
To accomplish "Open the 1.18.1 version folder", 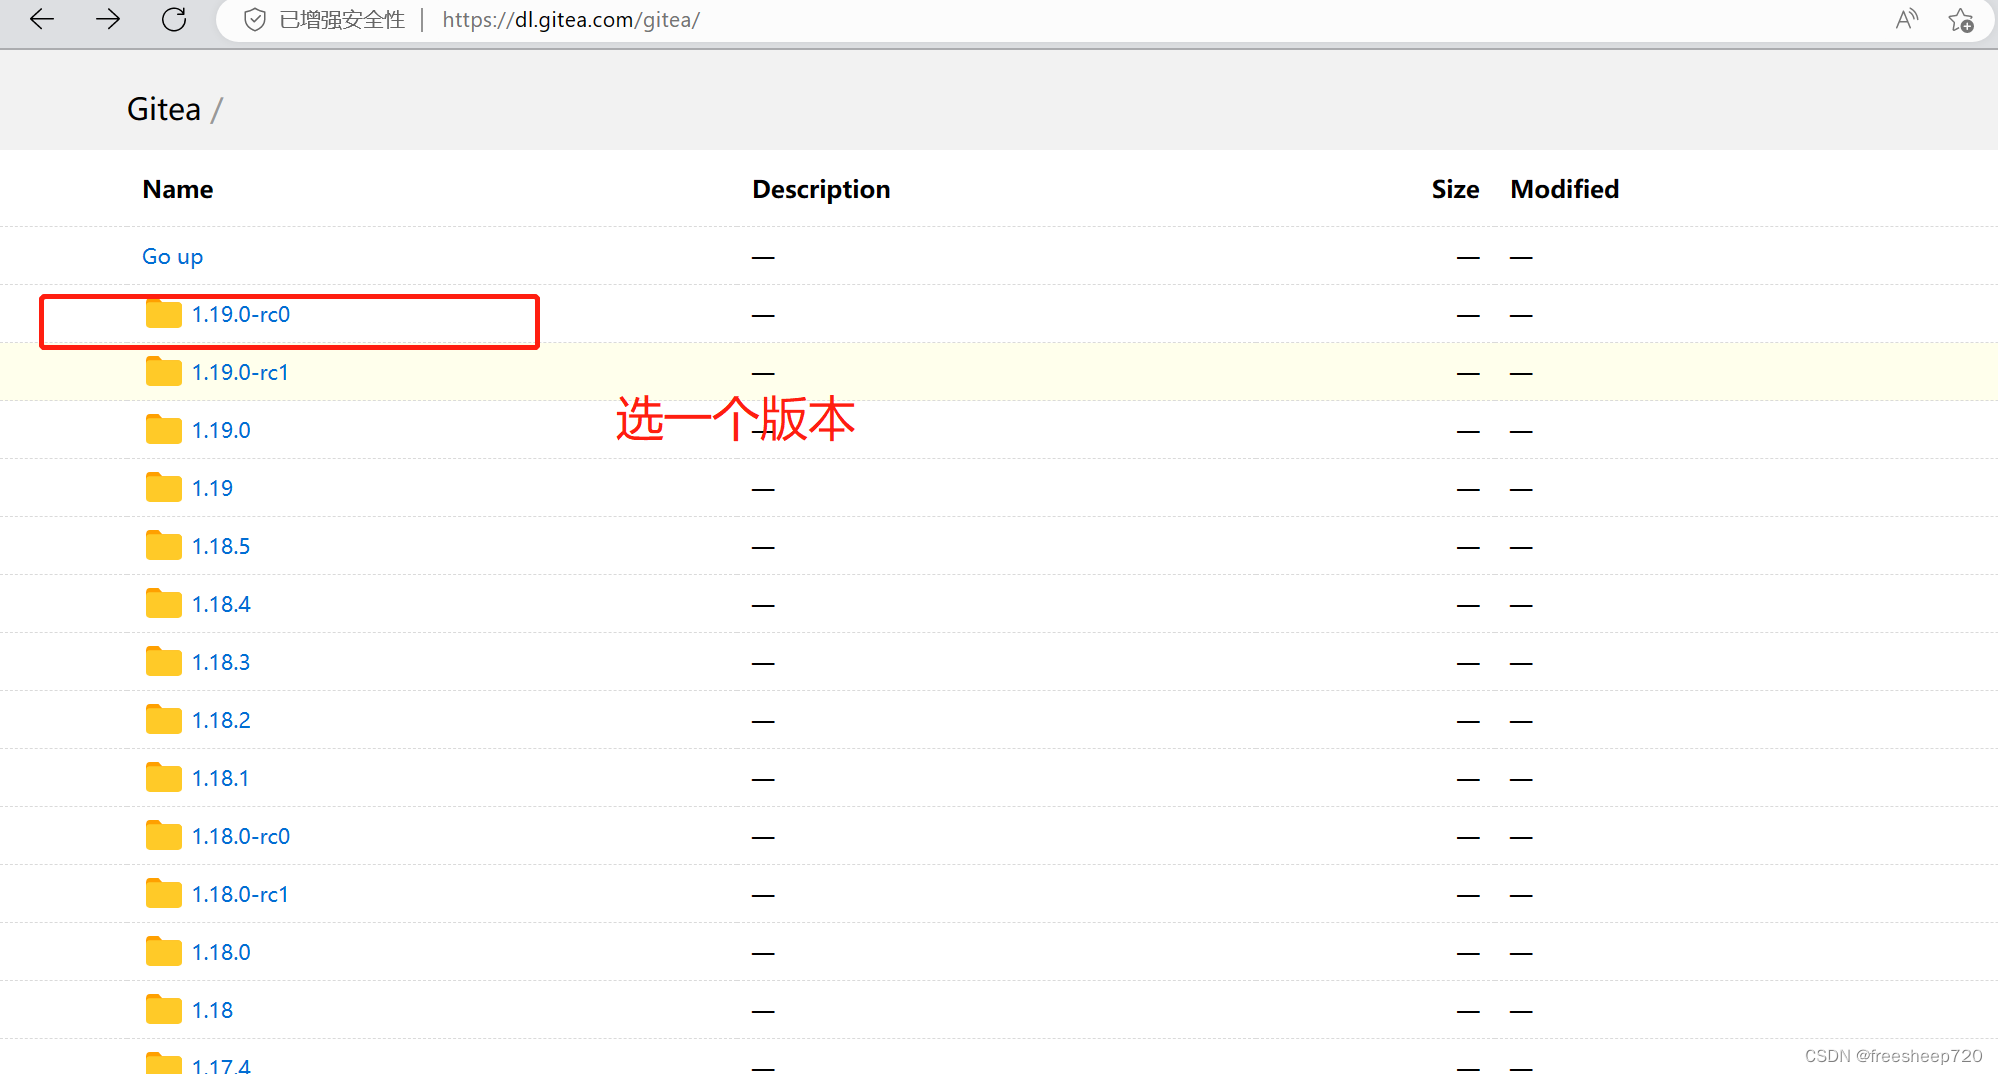I will [220, 779].
